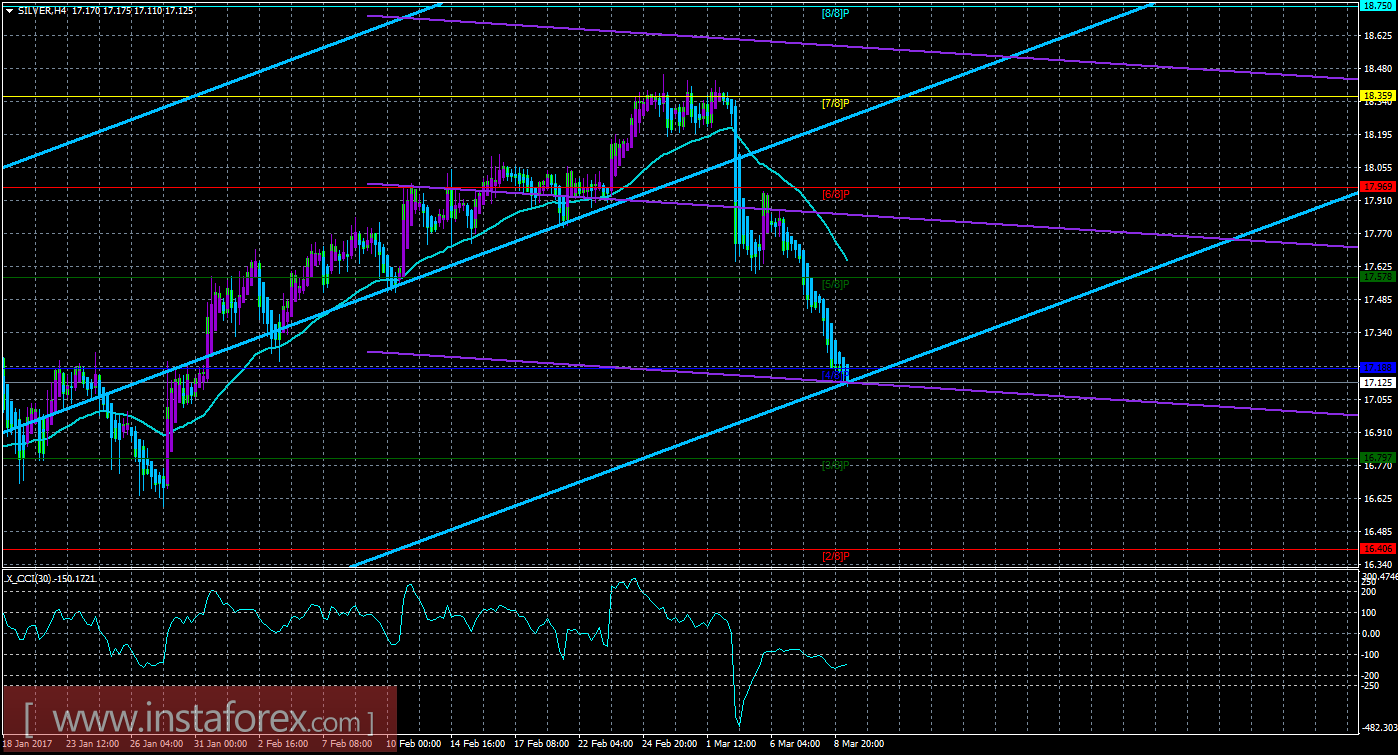1398x755 pixels.
Task: Click the -482.303 CCI scale value
Action: (1379, 729)
